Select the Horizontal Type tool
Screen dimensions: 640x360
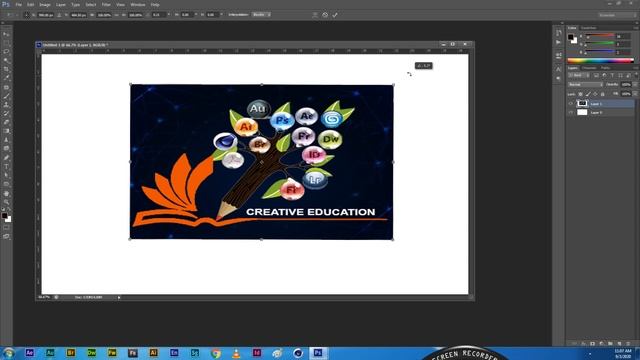(x=6, y=167)
